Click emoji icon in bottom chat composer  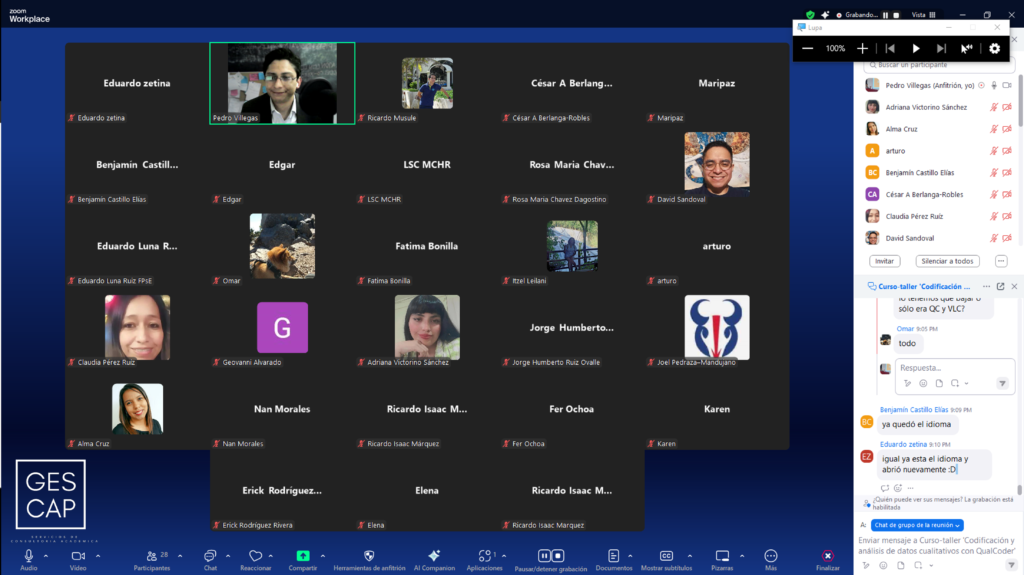click(x=883, y=565)
